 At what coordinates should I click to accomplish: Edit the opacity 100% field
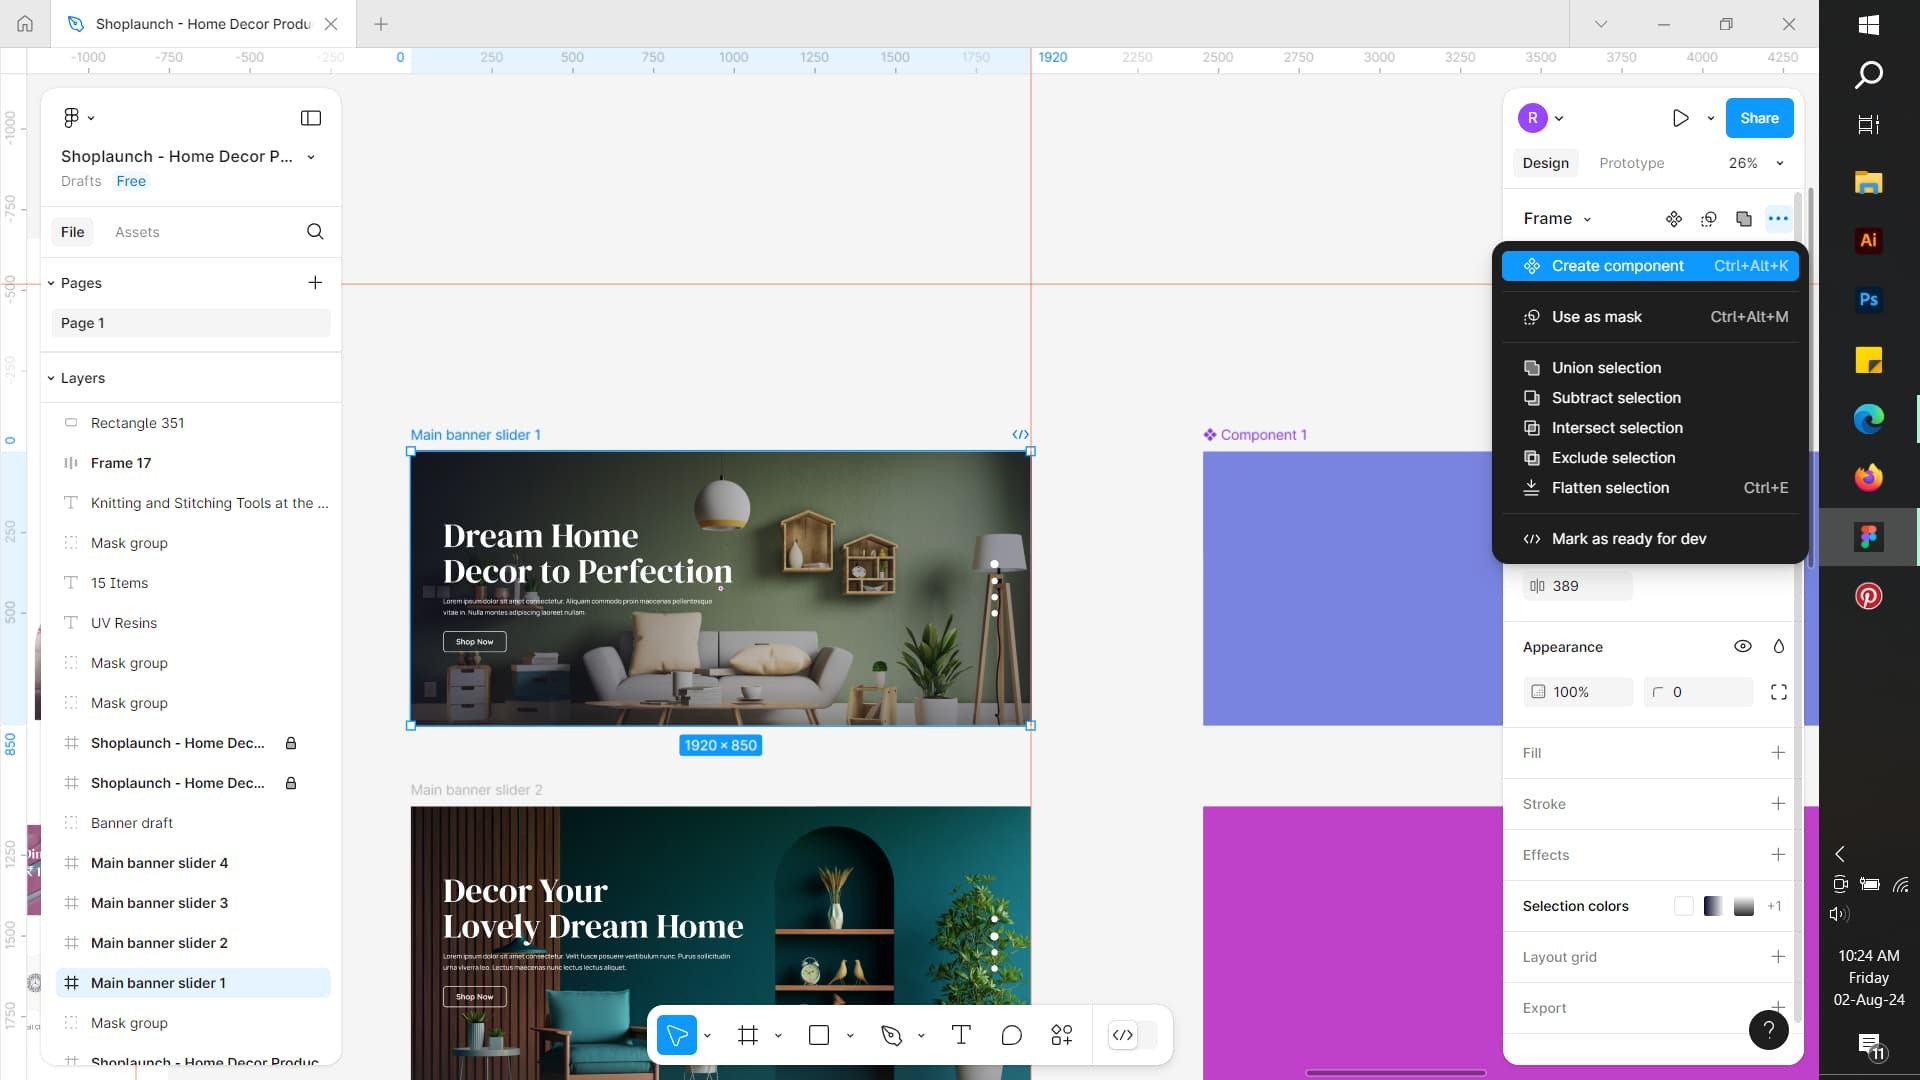click(1578, 692)
